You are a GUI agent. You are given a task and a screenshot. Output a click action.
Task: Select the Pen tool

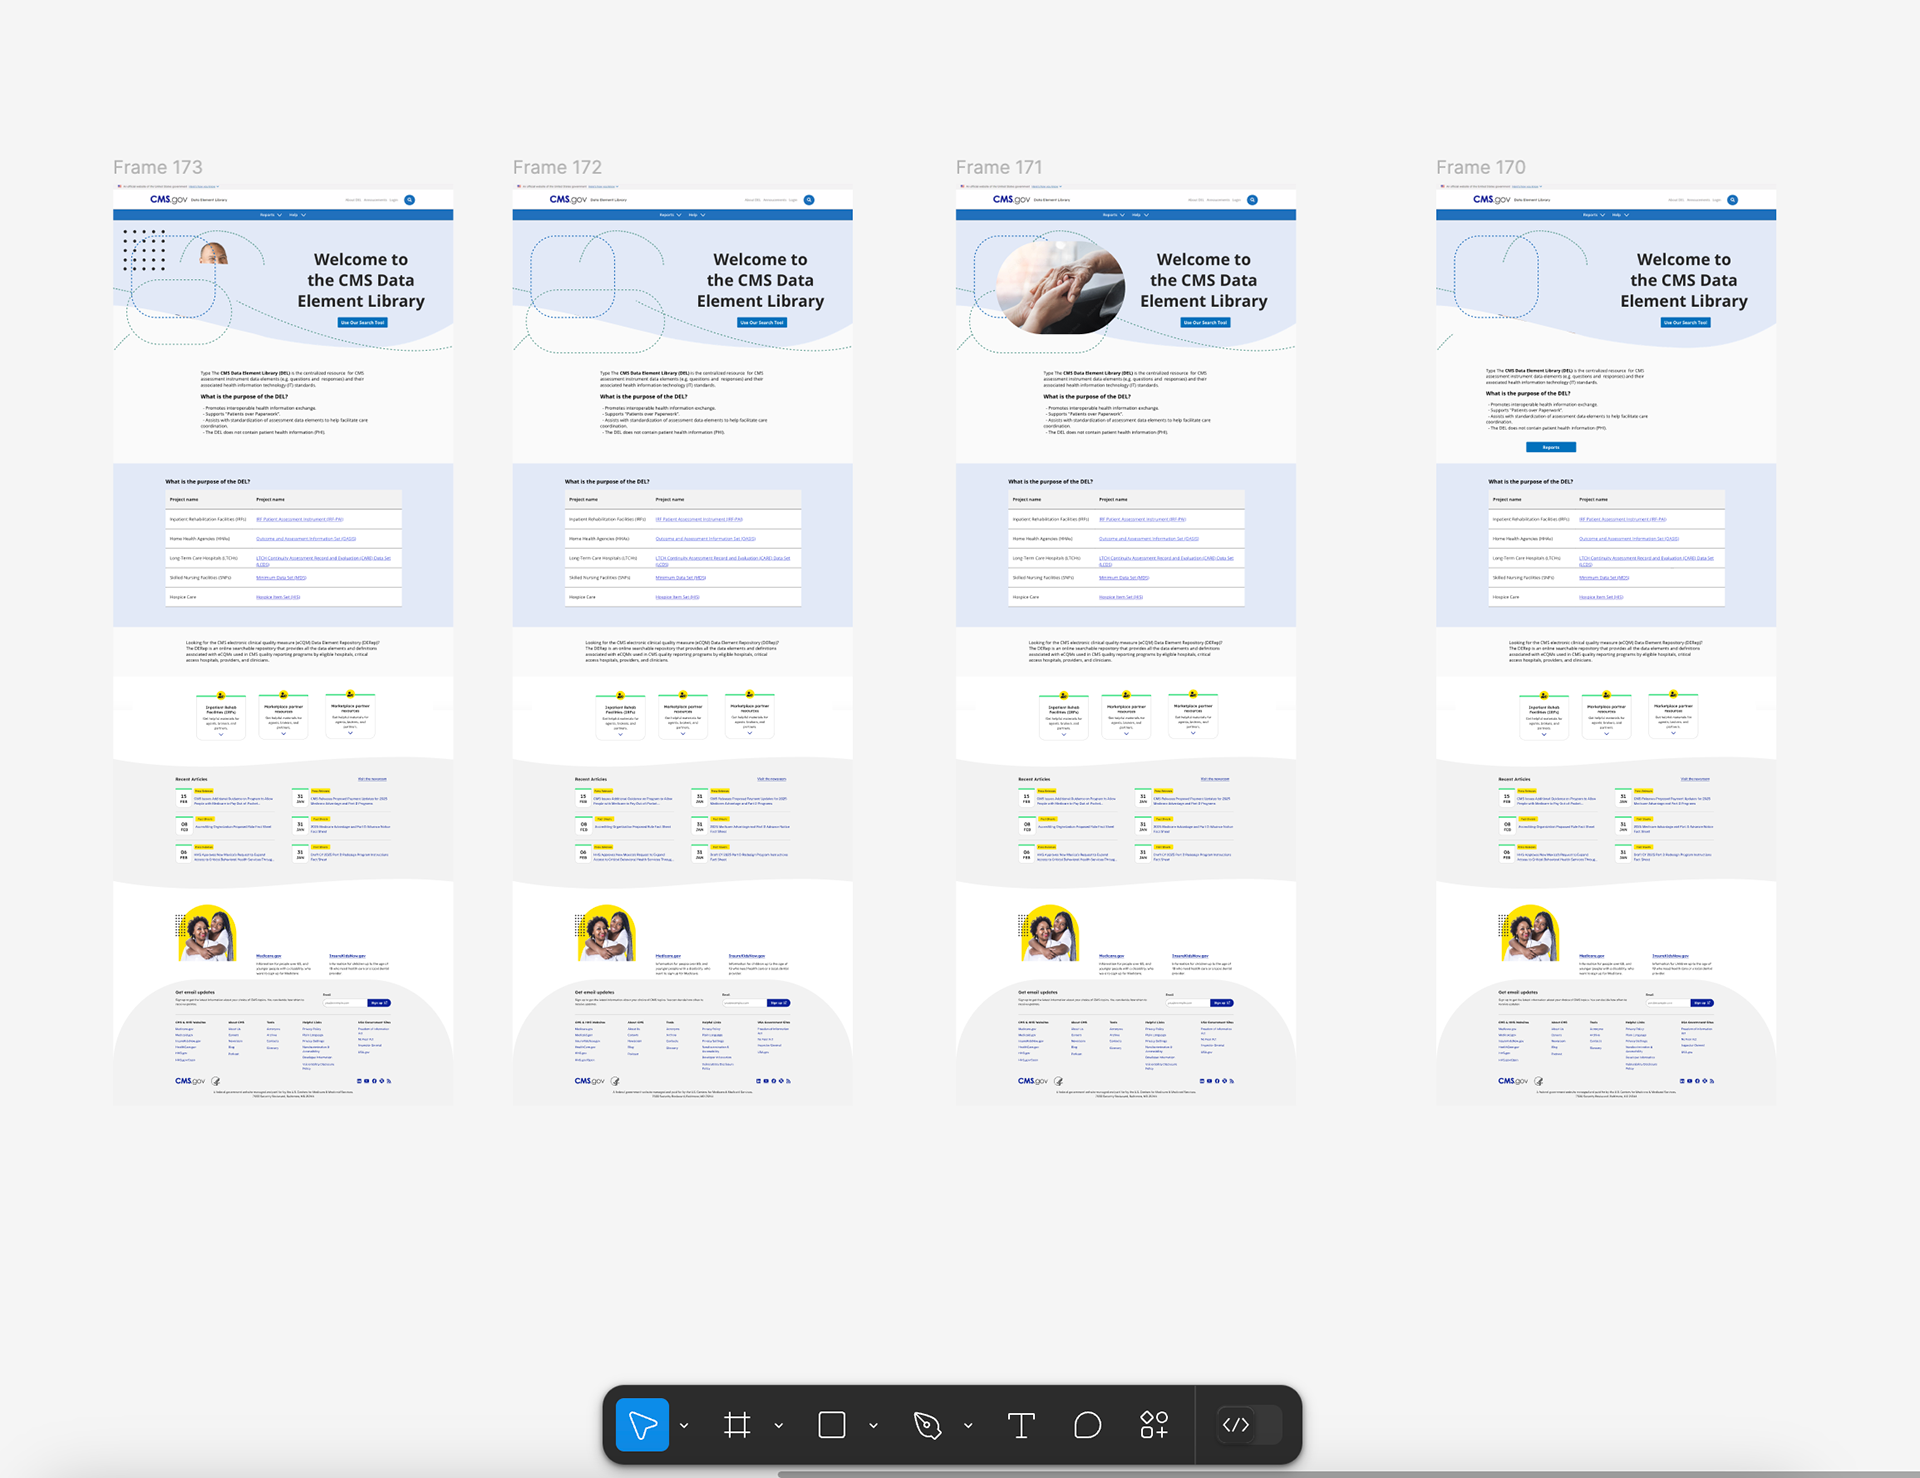pyautogui.click(x=927, y=1425)
